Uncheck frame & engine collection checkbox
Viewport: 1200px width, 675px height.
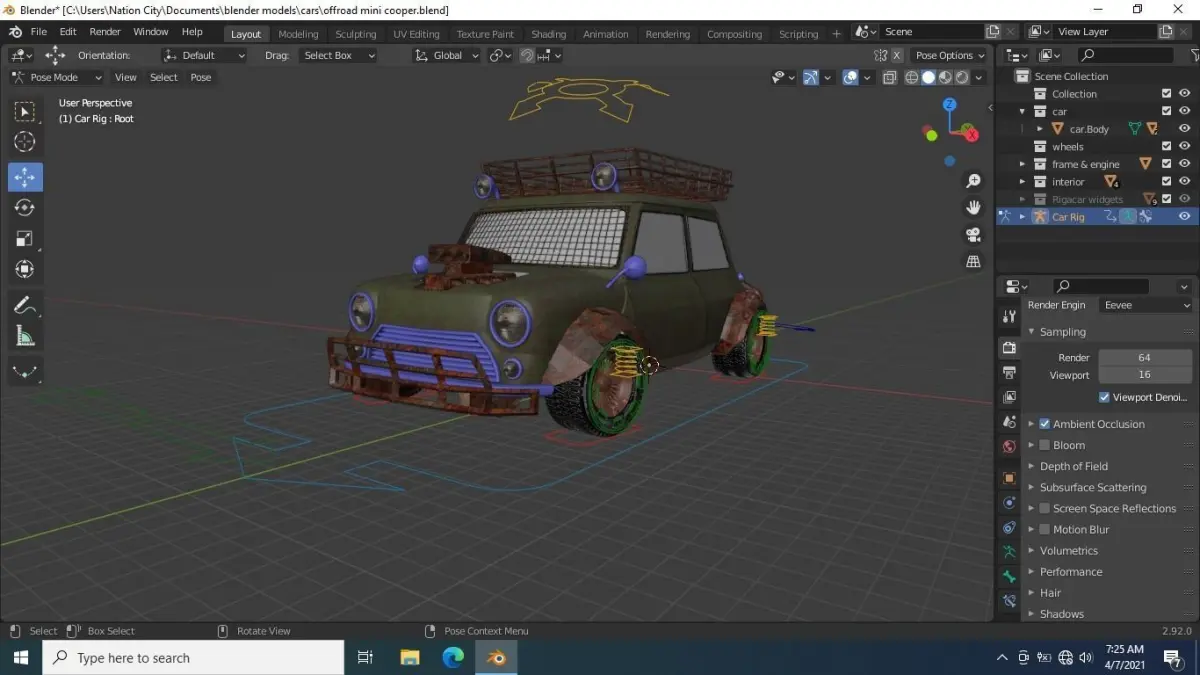tap(1166, 164)
